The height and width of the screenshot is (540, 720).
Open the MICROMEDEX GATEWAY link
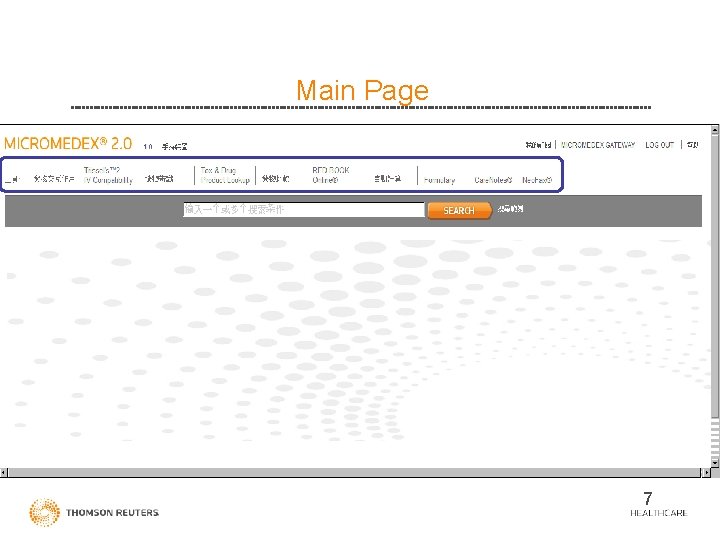(597, 145)
